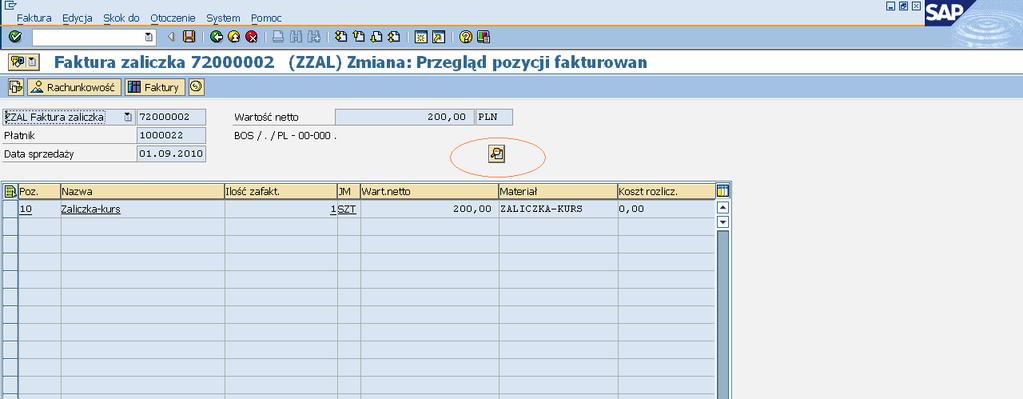Open Help with the question mark icon

pos(465,37)
